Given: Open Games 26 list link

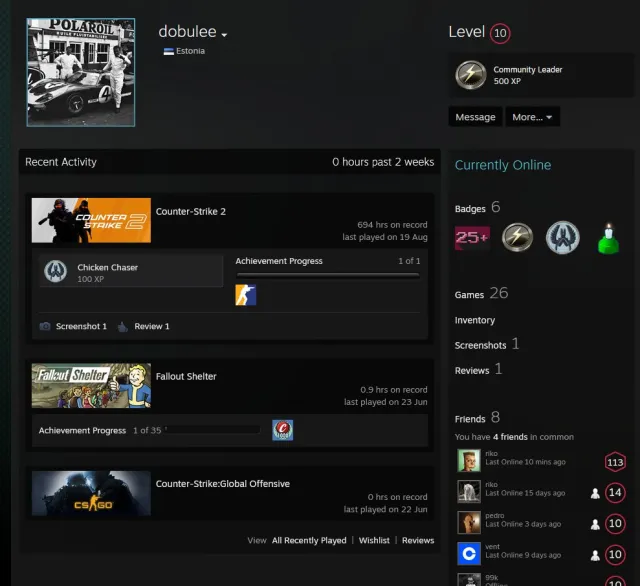Looking at the screenshot, I should click(x=481, y=293).
